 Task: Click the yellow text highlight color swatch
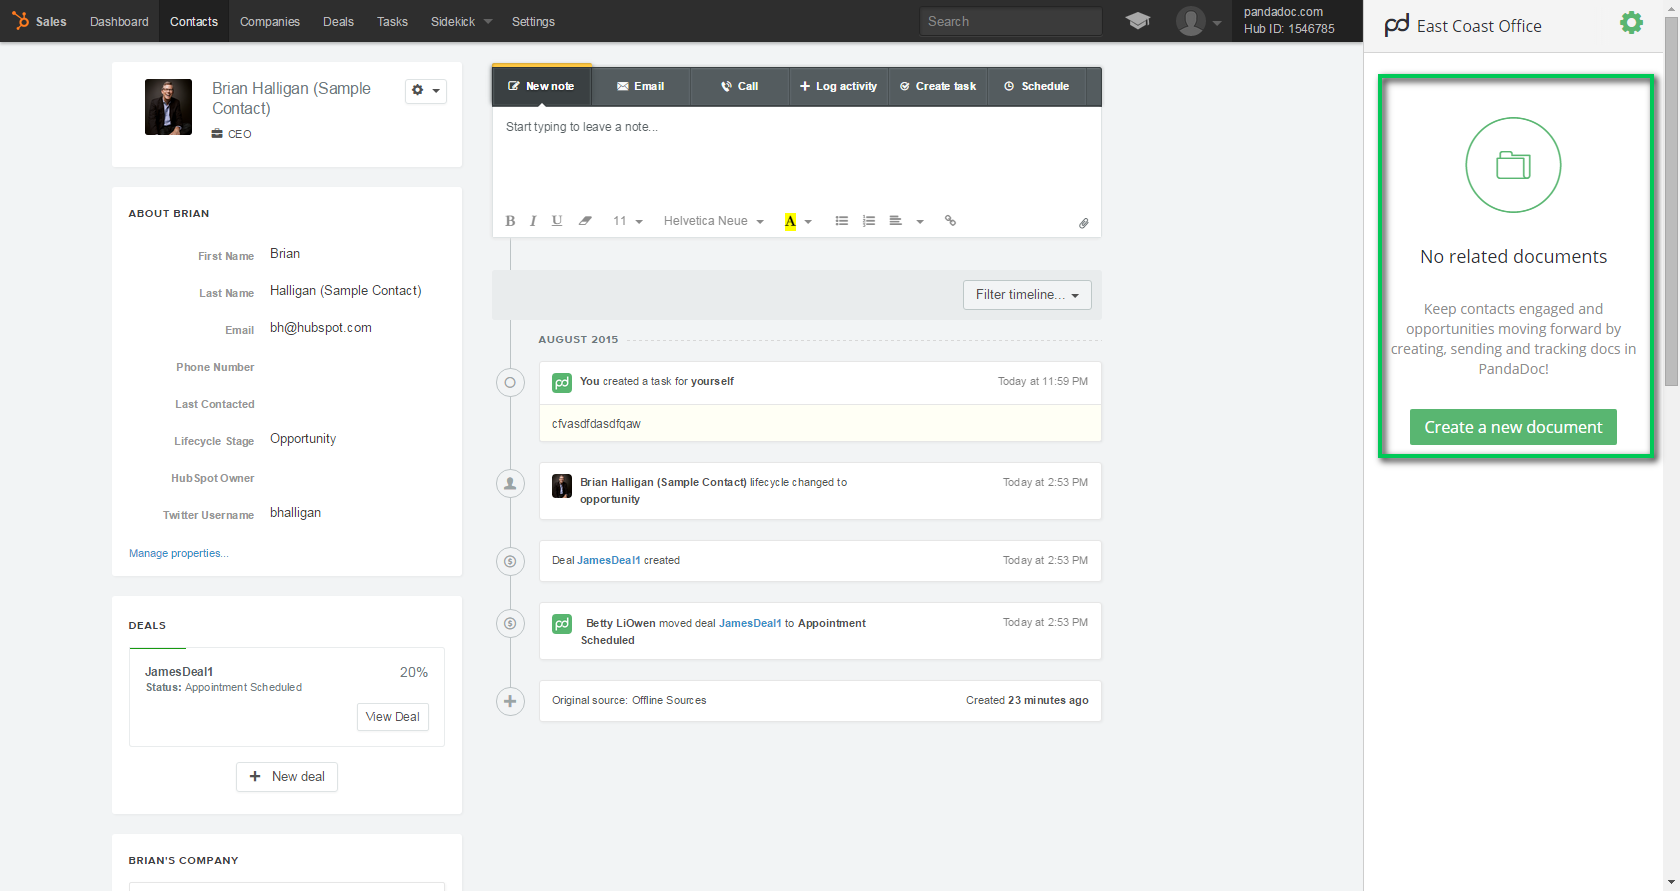click(790, 221)
